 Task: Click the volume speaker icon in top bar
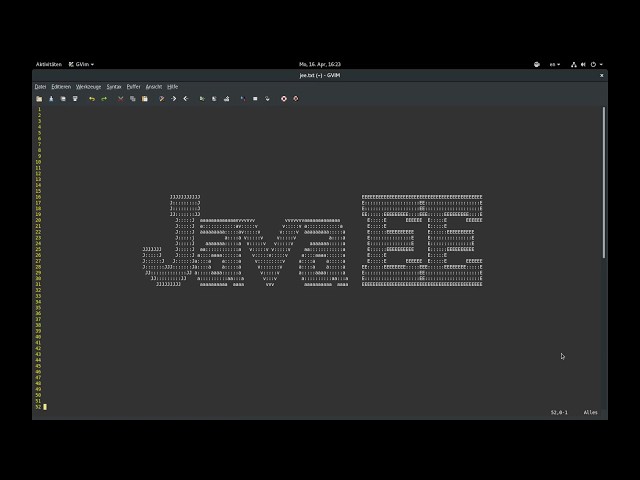coord(583,64)
